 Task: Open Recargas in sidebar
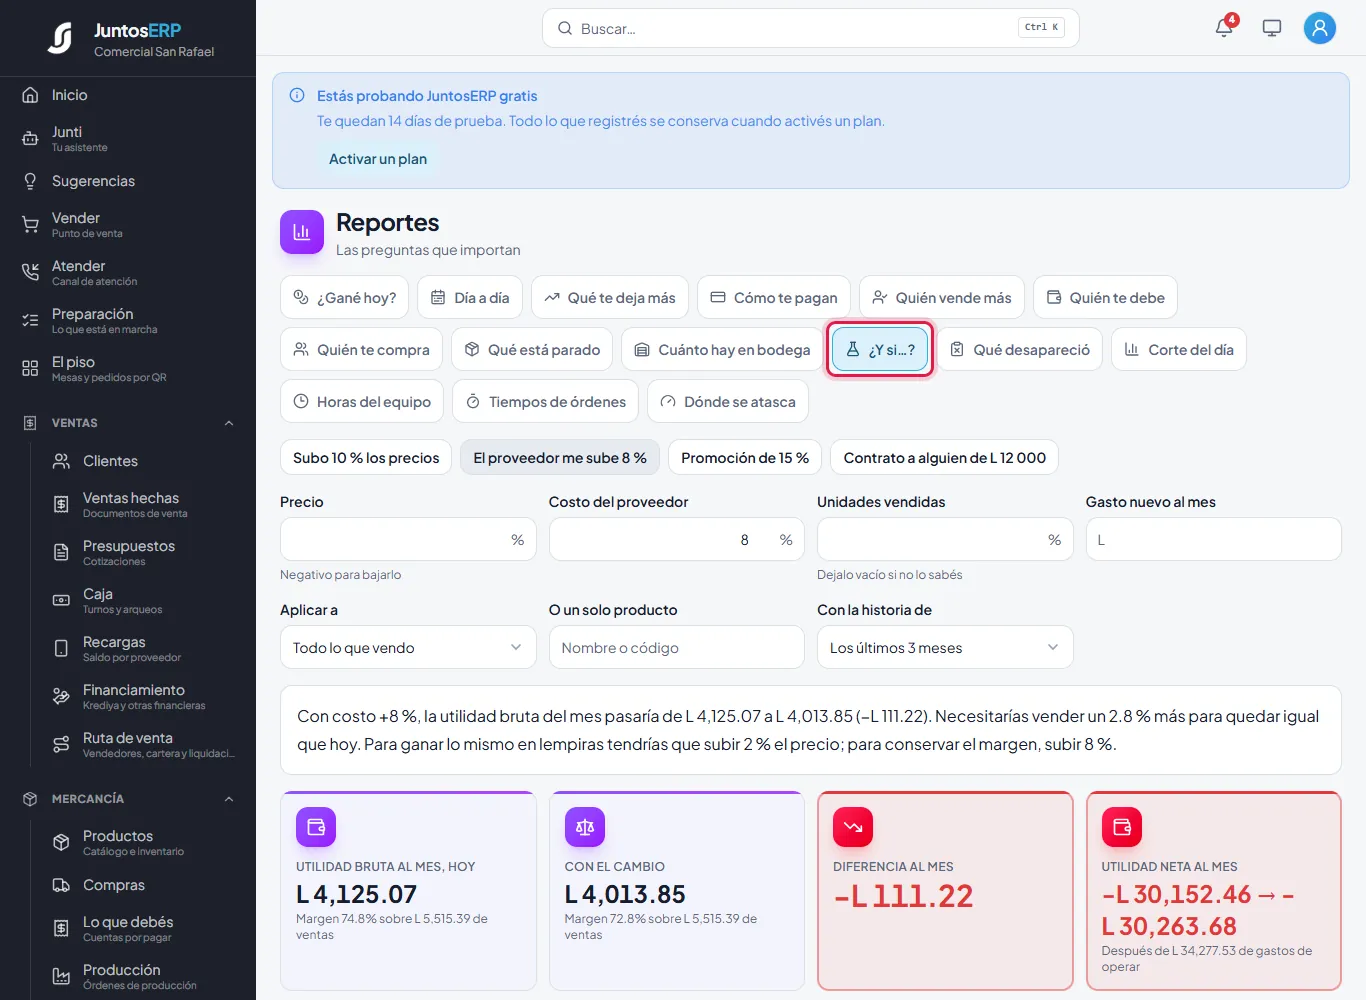(x=144, y=649)
